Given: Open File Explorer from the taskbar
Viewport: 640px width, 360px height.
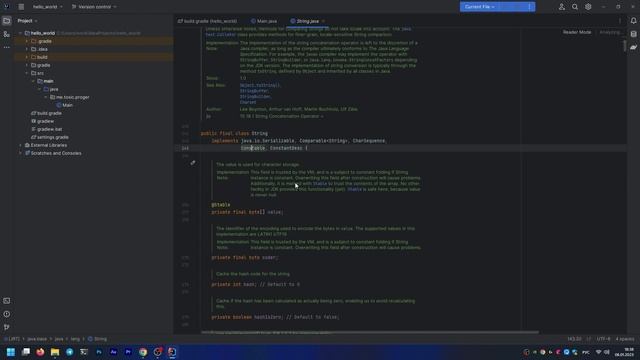Looking at the screenshot, I should pos(55,352).
